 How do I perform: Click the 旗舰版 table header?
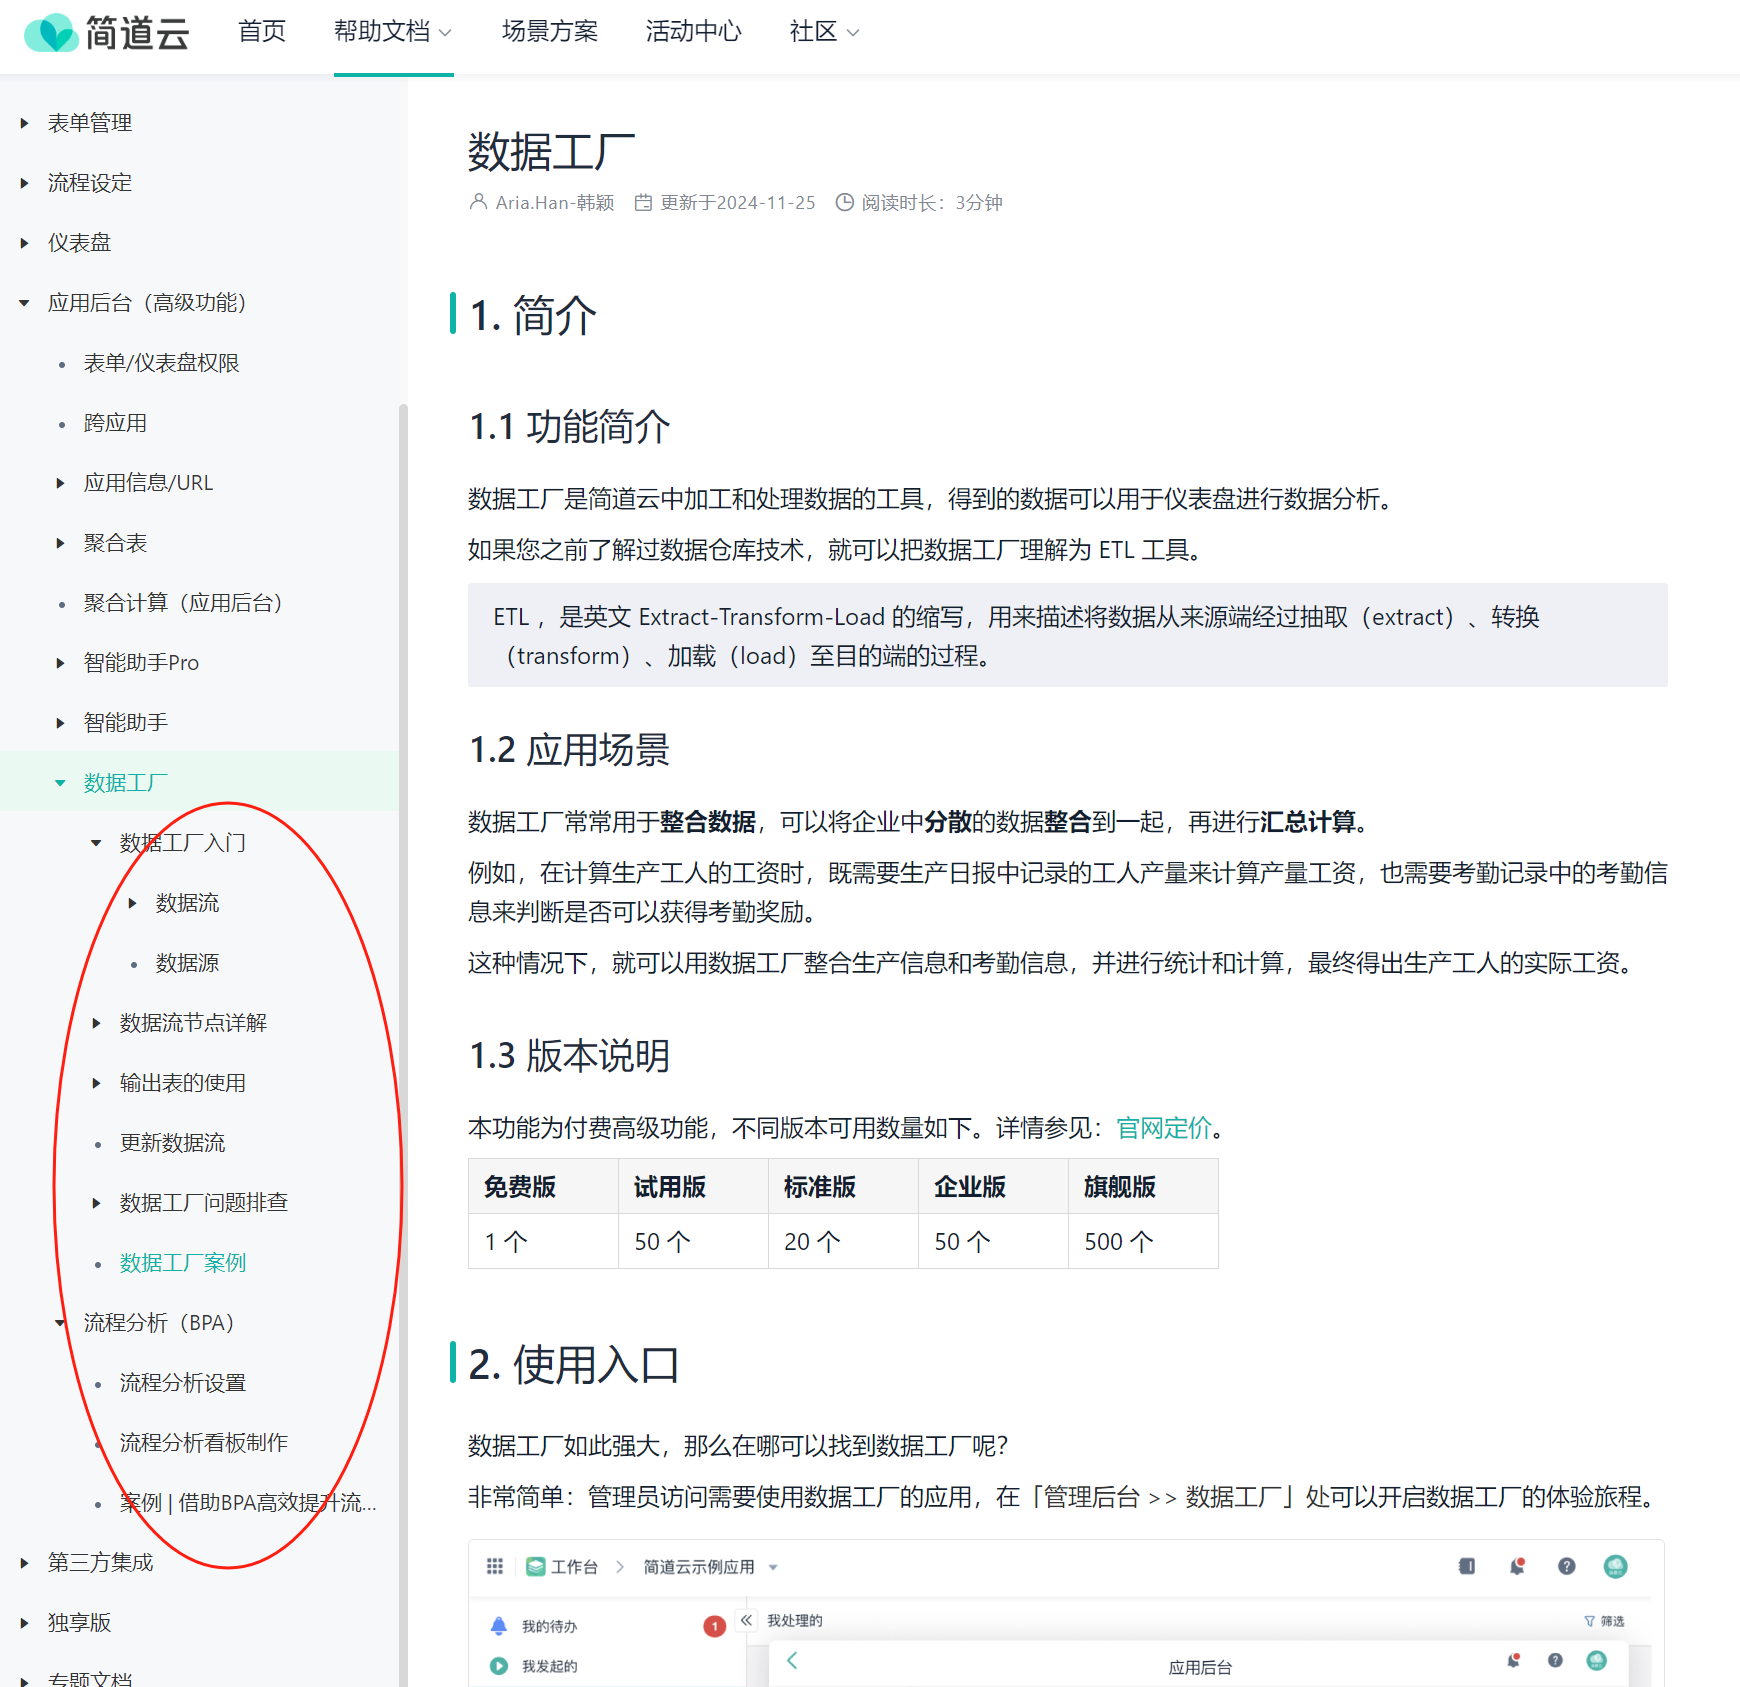[x=1143, y=1187]
